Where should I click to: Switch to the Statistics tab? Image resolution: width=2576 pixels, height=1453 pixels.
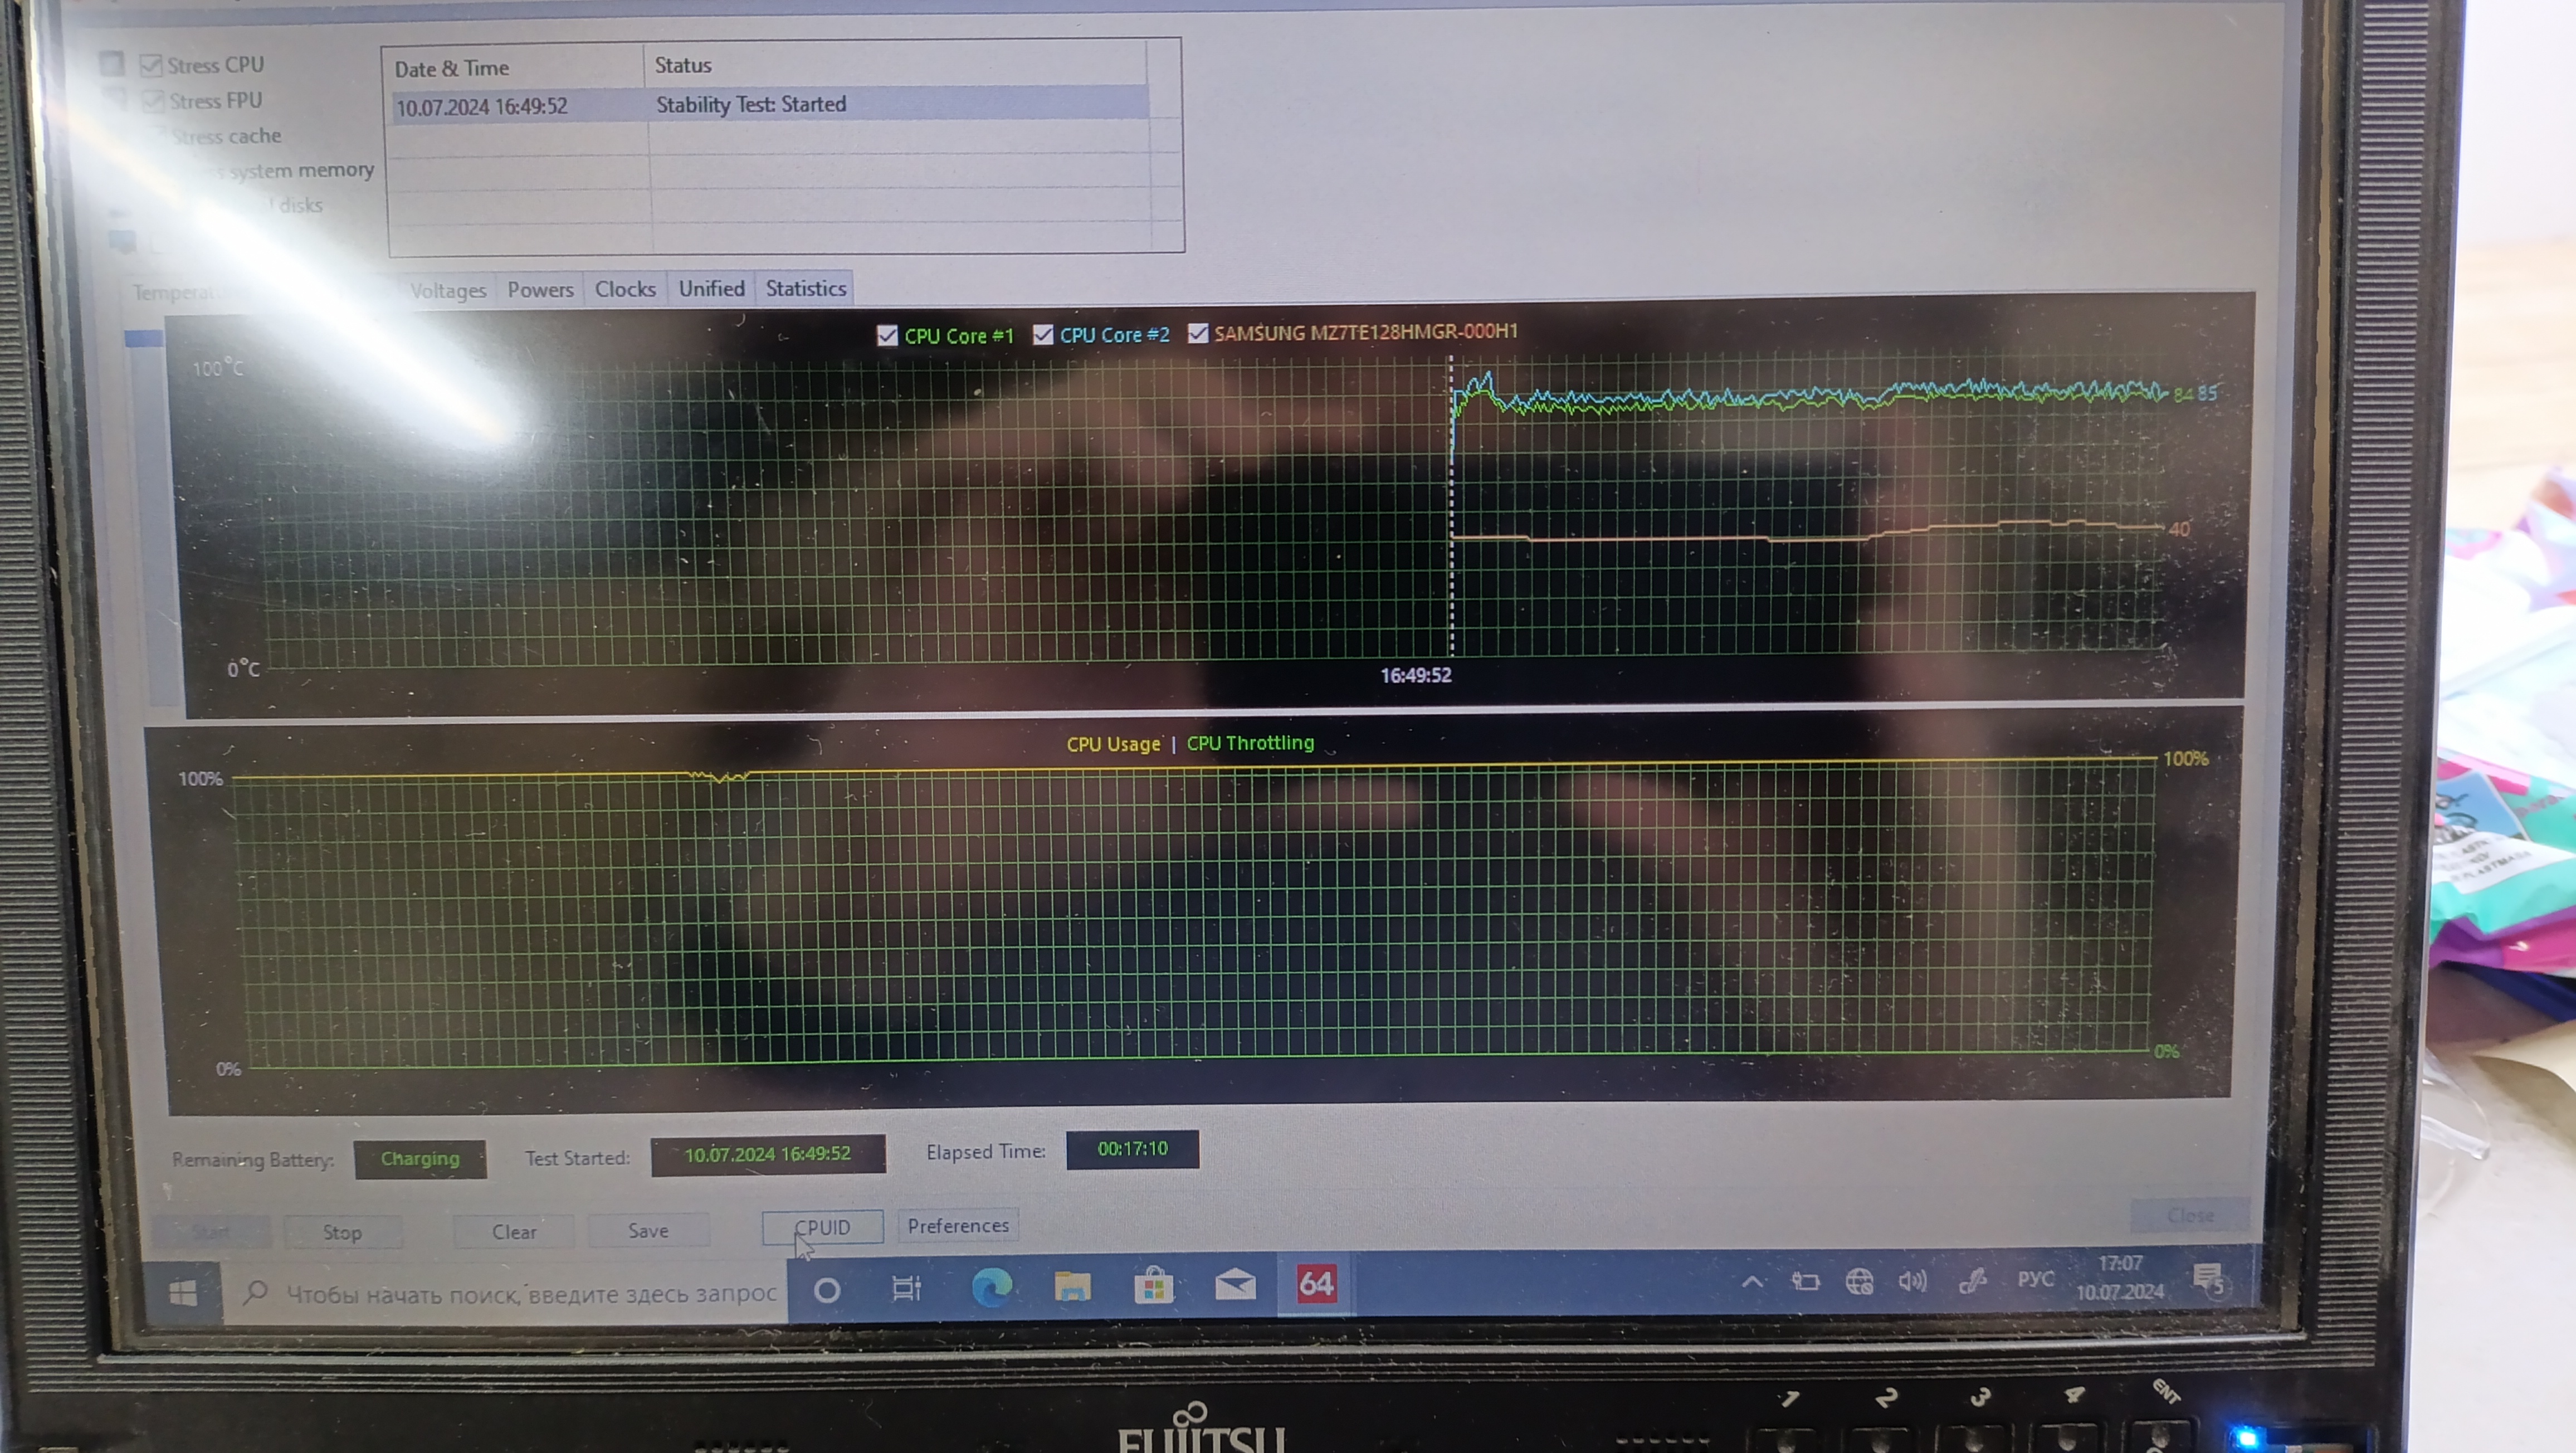point(806,288)
